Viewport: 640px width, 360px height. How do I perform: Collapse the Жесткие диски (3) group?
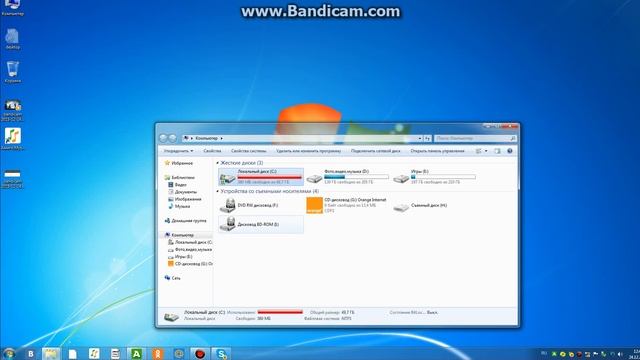click(218, 163)
